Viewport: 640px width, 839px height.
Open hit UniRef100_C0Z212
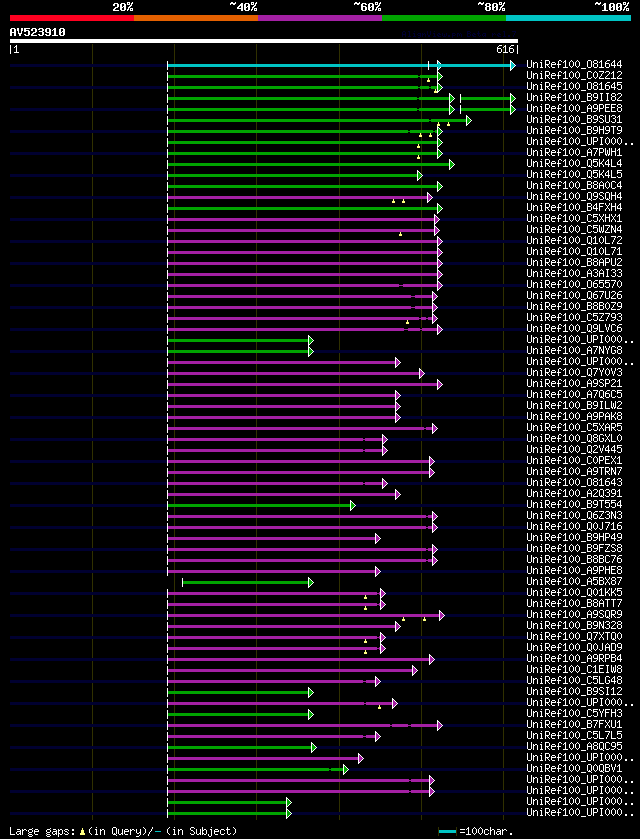click(x=574, y=75)
